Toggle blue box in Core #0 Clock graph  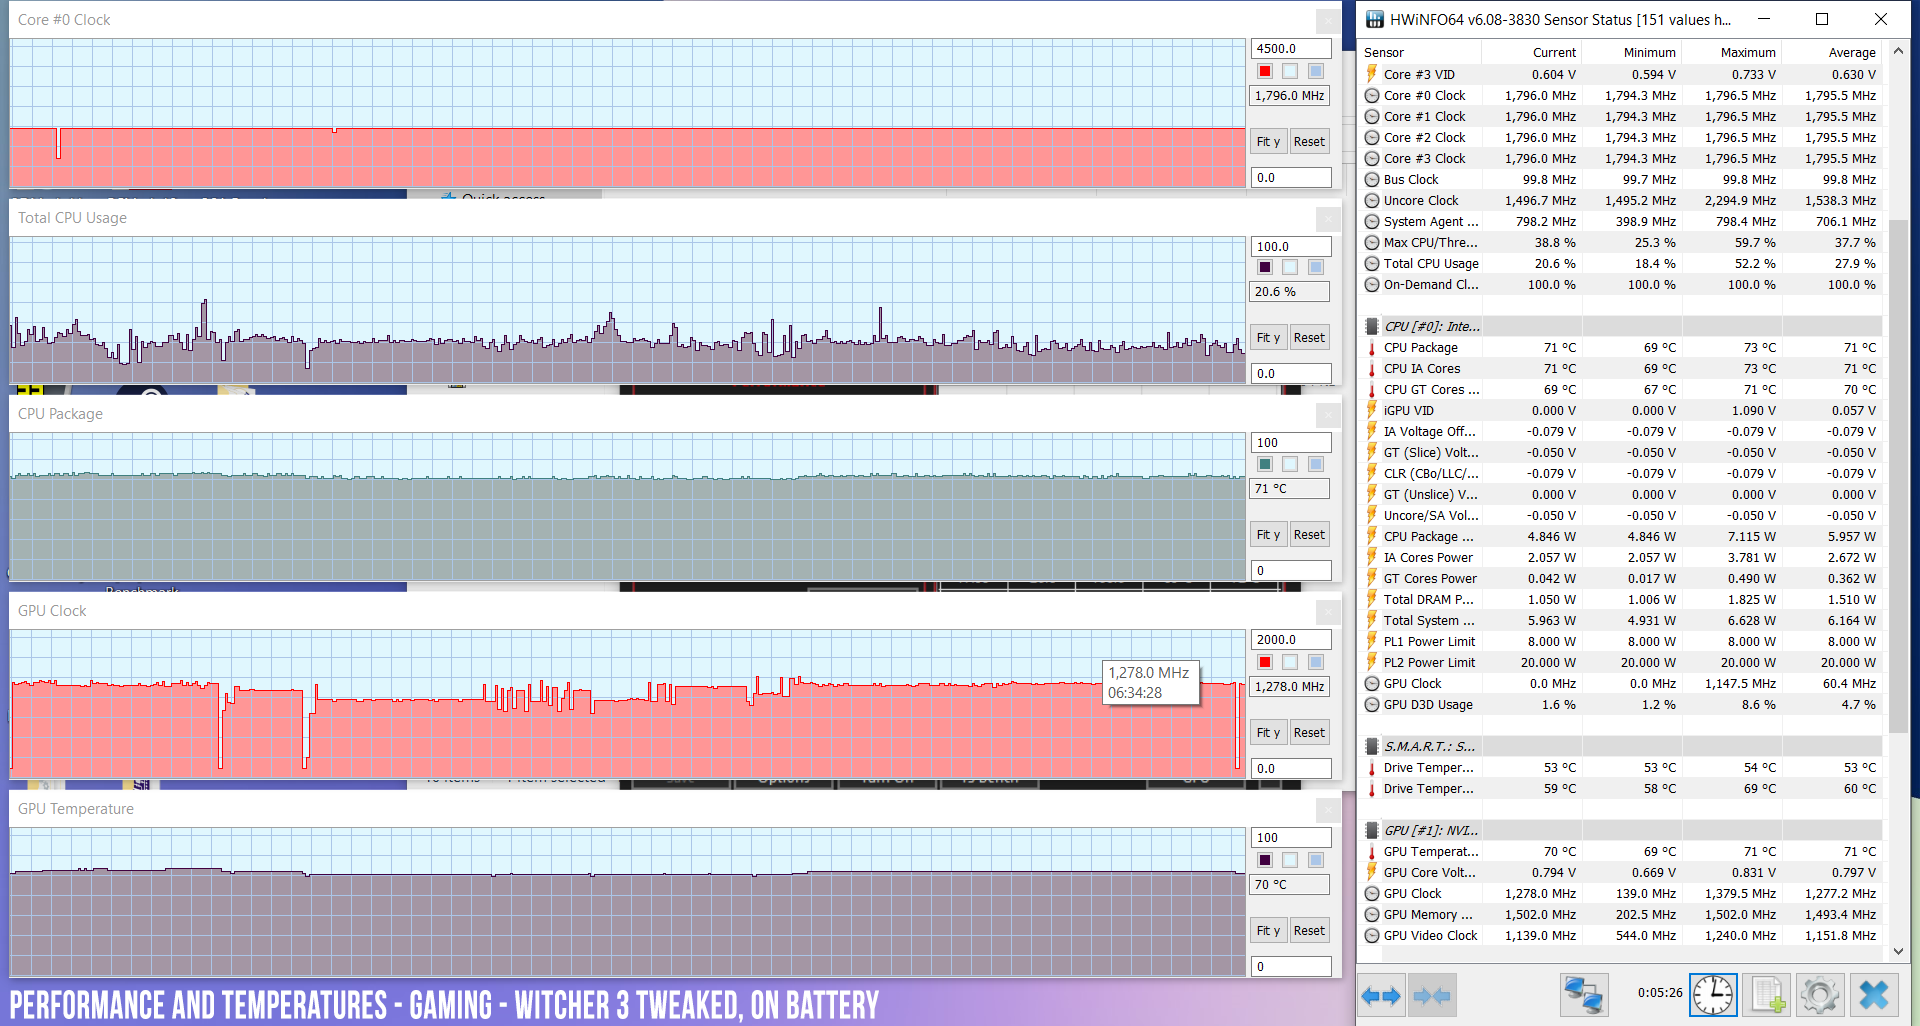click(x=1316, y=71)
